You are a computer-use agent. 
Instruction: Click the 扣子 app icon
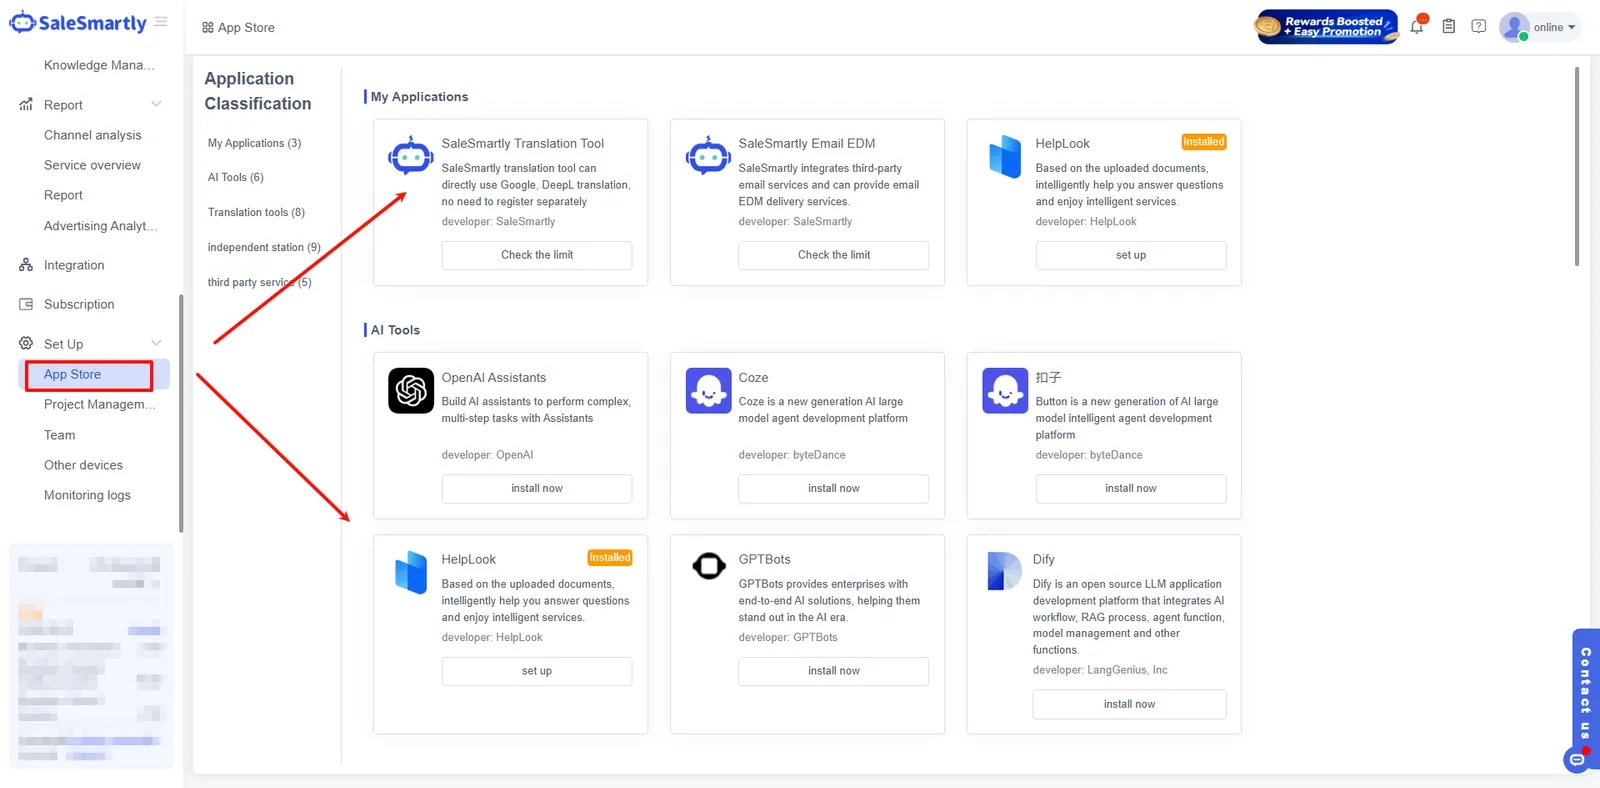[x=1005, y=390]
